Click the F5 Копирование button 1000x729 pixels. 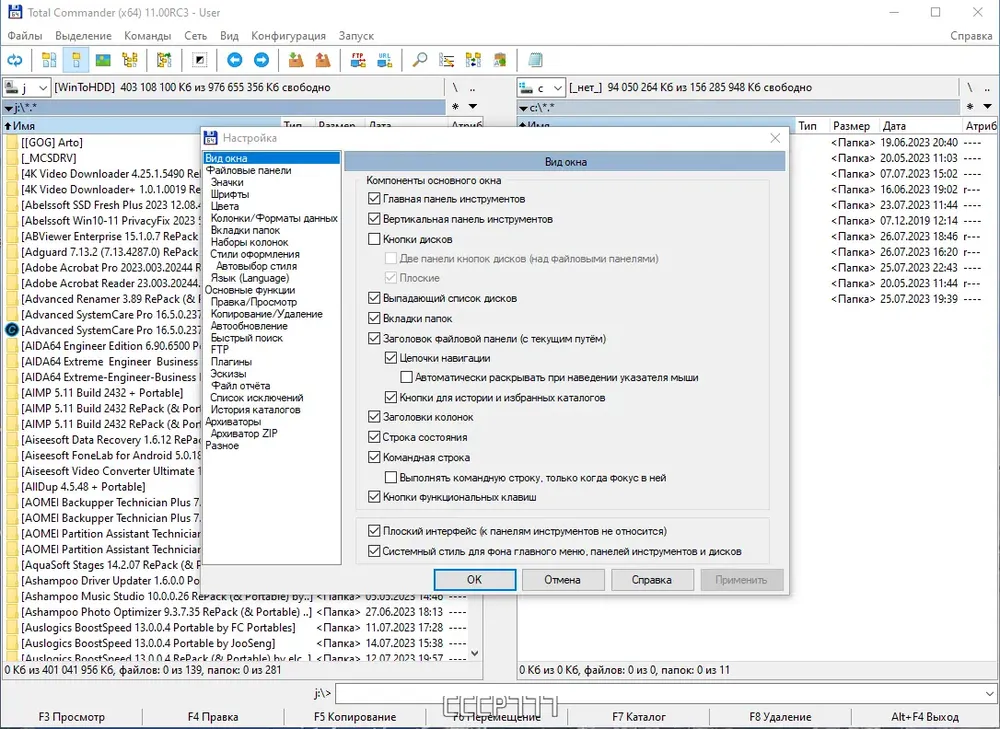click(x=355, y=717)
